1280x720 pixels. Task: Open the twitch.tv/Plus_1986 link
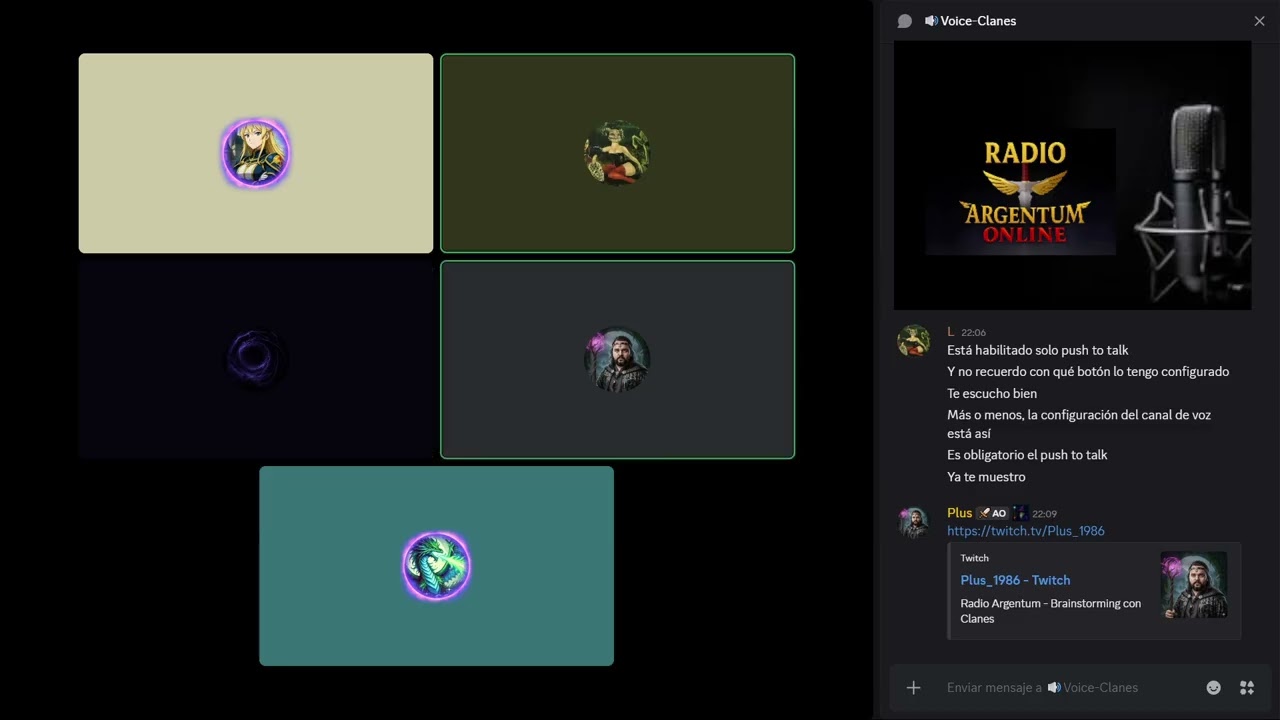(x=1026, y=531)
